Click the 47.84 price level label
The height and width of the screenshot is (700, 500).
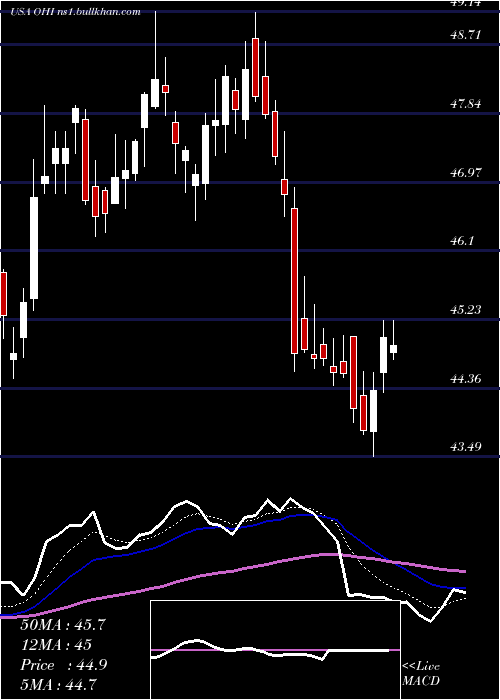466,104
